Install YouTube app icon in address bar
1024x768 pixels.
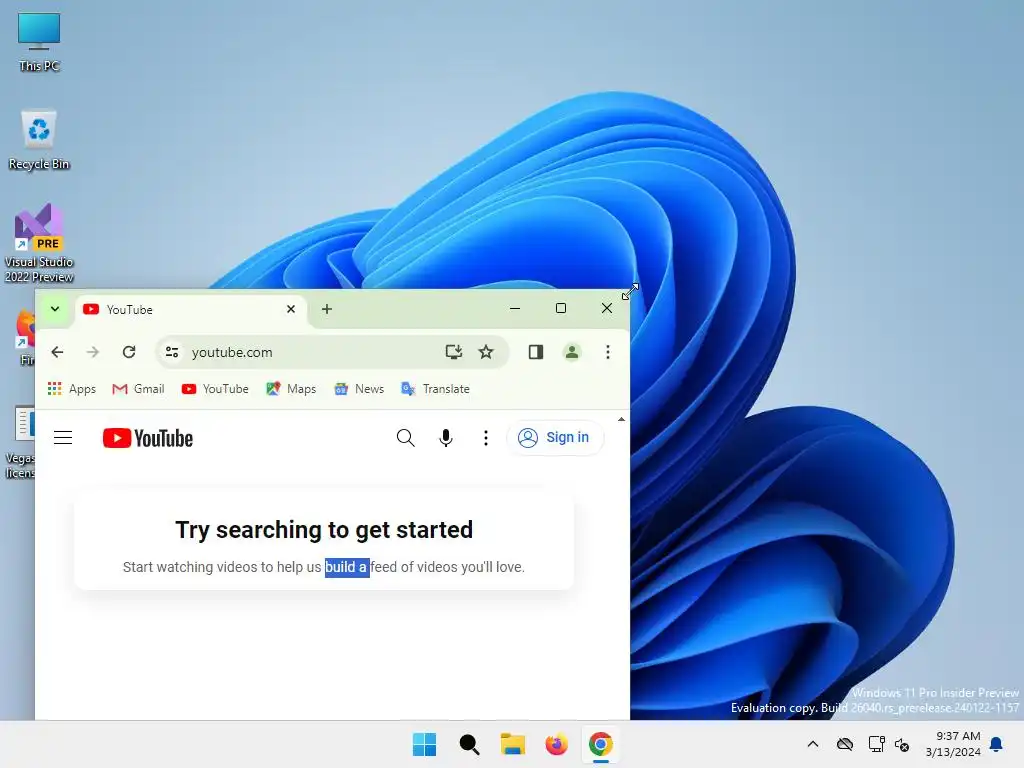[453, 352]
